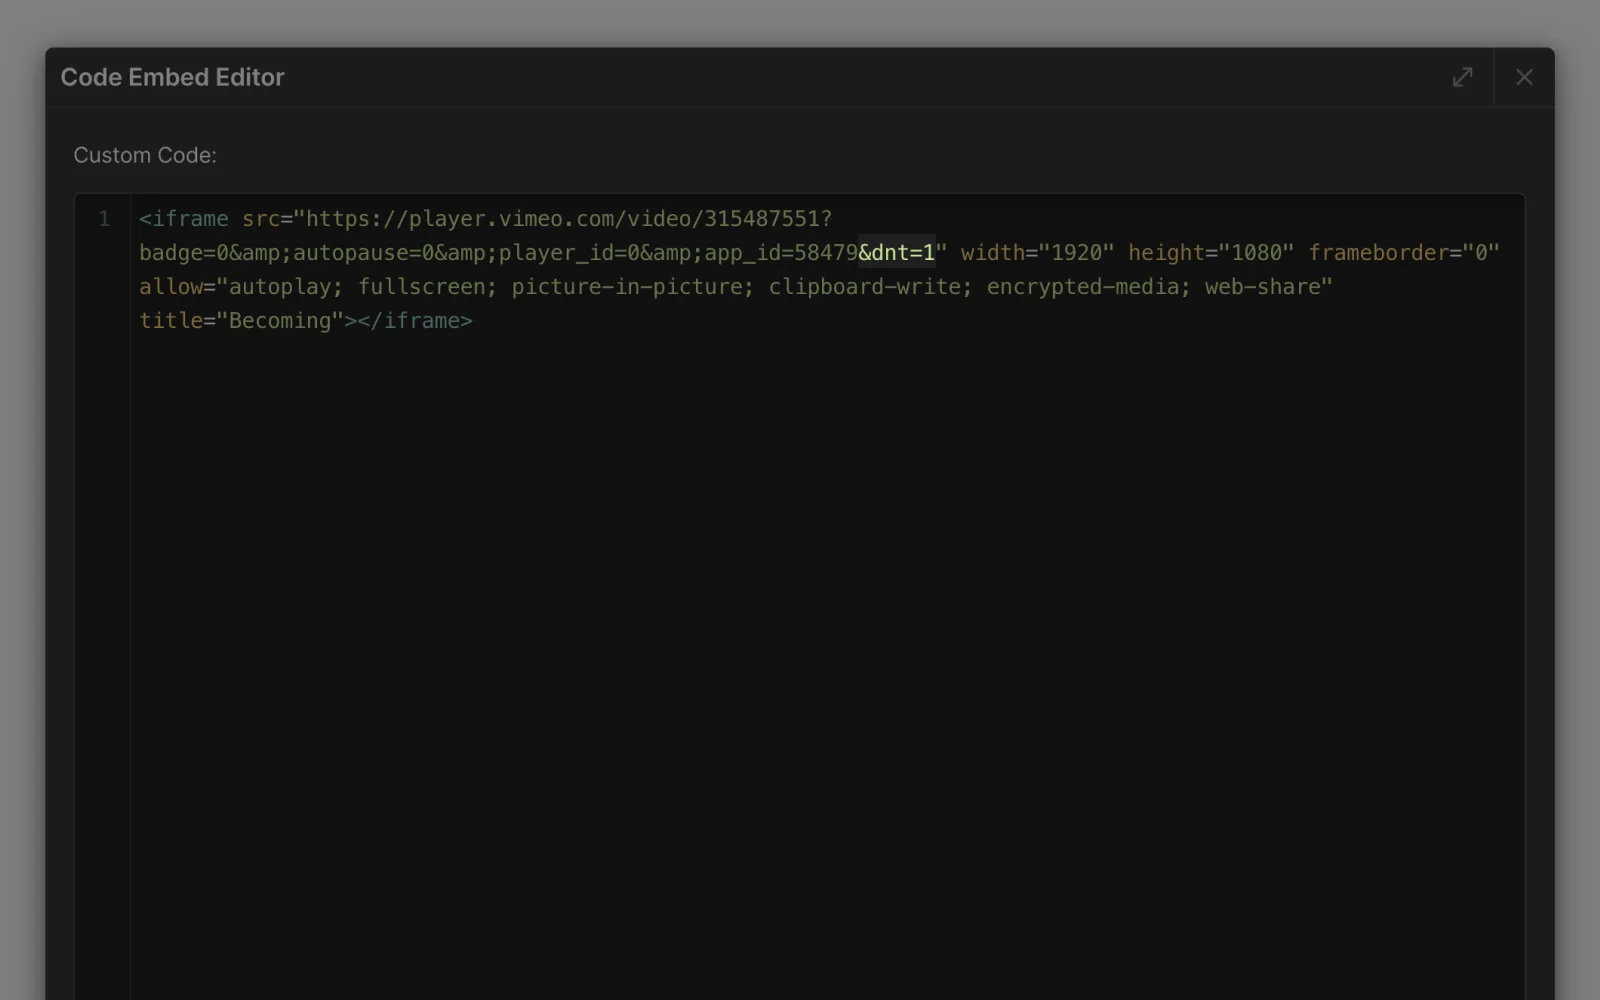Click the height="1080" attribute

[1211, 253]
